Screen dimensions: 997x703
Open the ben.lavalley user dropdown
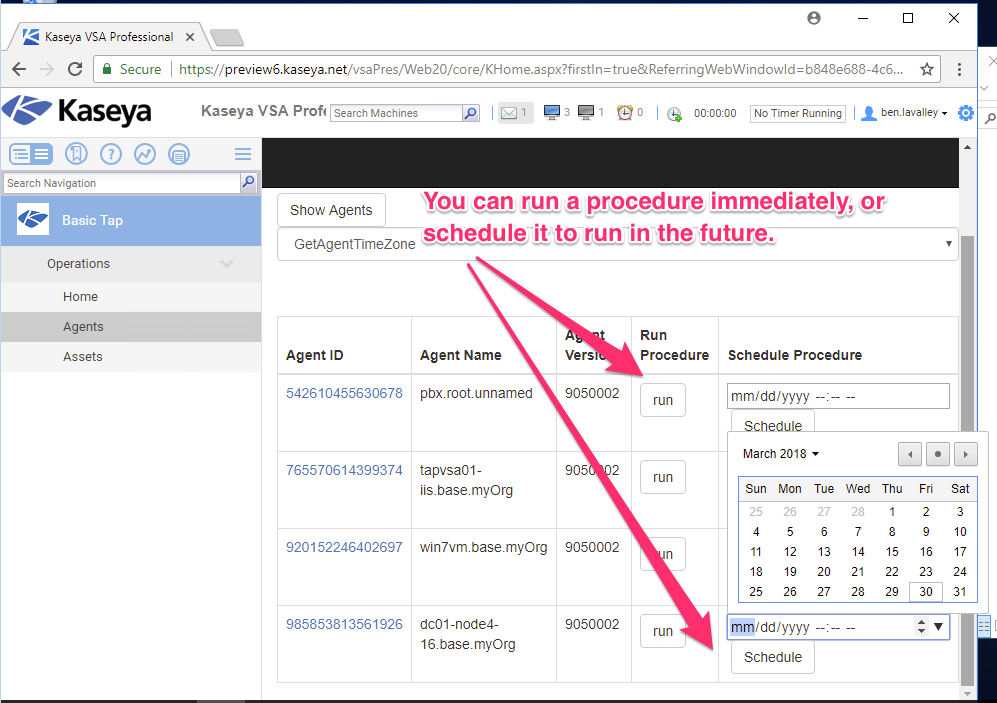pyautogui.click(x=914, y=113)
